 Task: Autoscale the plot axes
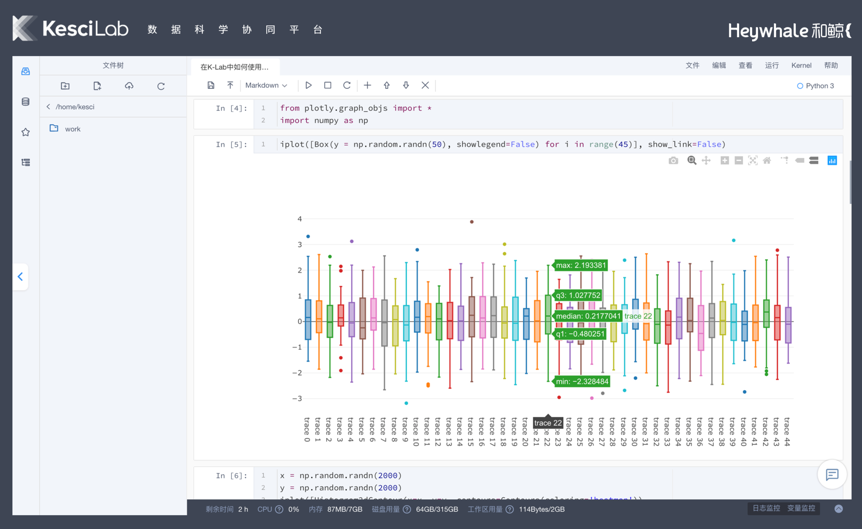(x=753, y=161)
